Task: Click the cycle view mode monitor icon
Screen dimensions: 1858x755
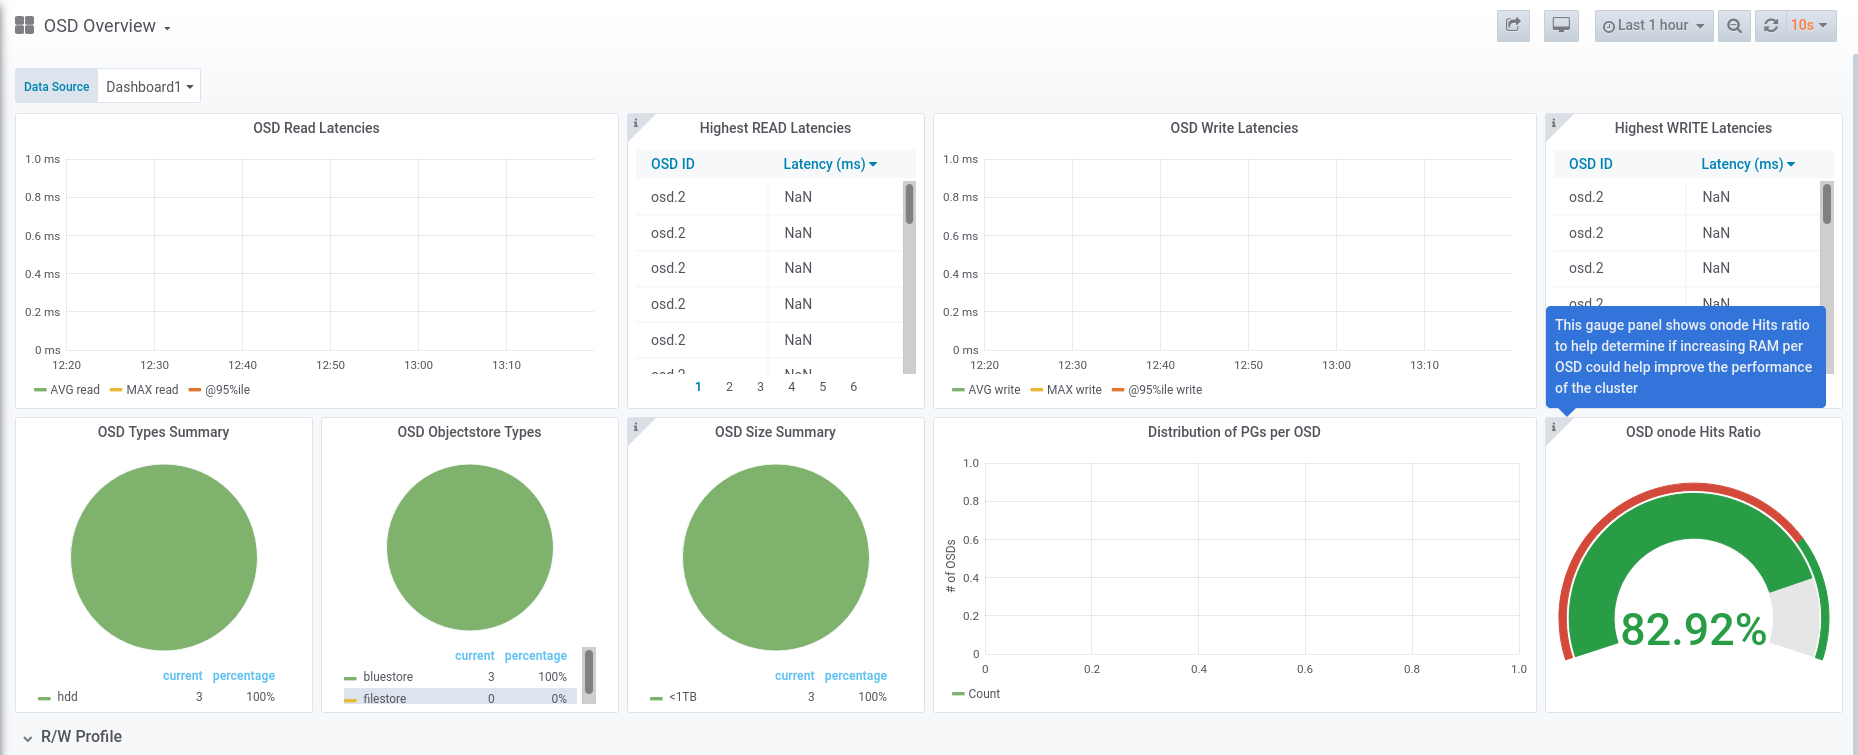Action: point(1561,25)
